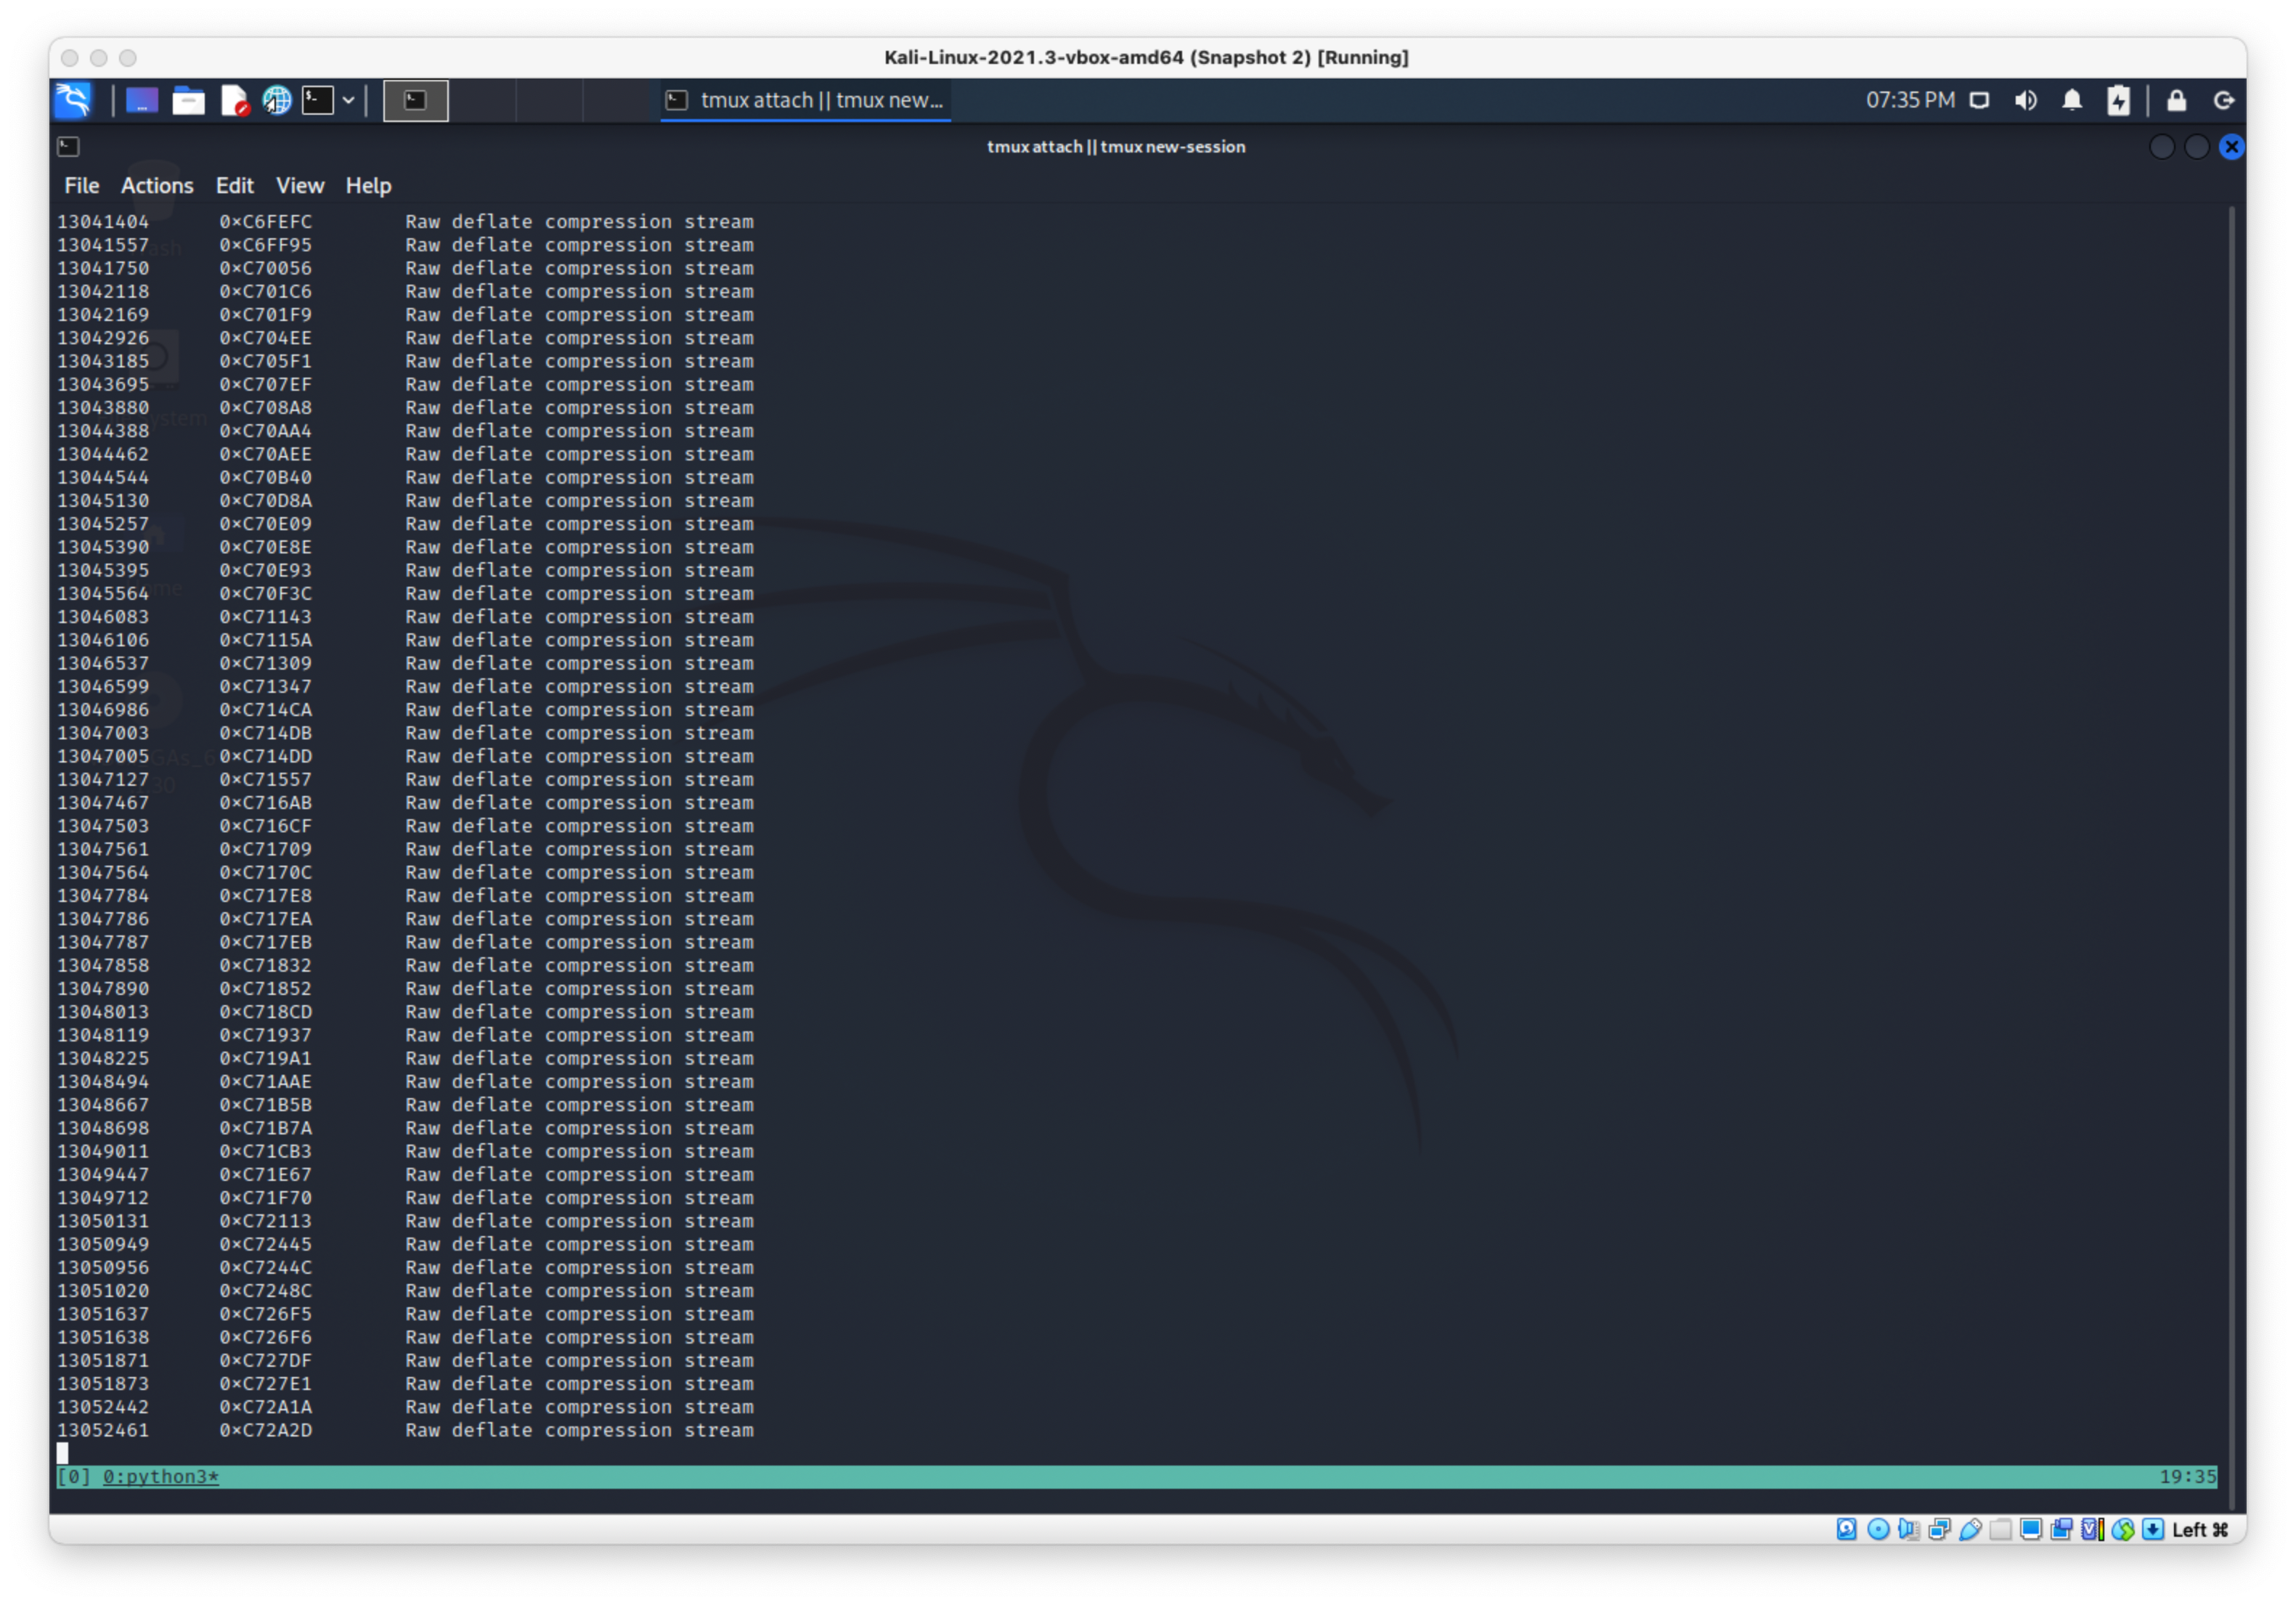Click the VirtualBox audio status icon
Image resolution: width=2296 pixels, height=1605 pixels.
tap(1908, 1529)
